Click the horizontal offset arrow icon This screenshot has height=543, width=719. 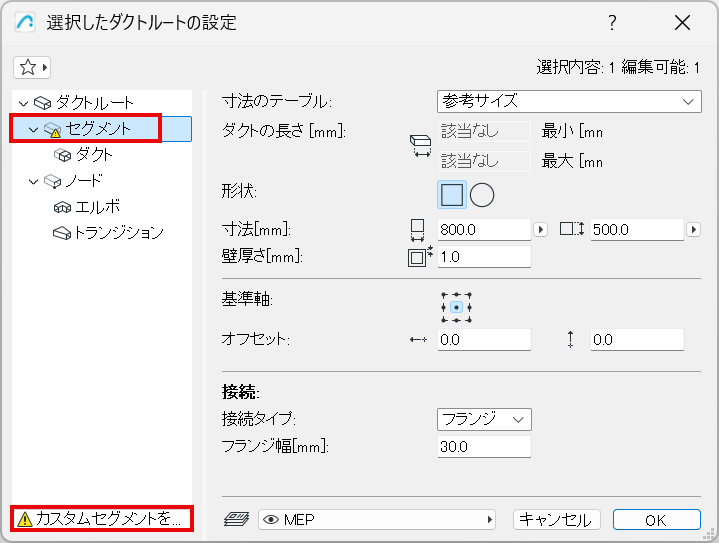tap(418, 340)
